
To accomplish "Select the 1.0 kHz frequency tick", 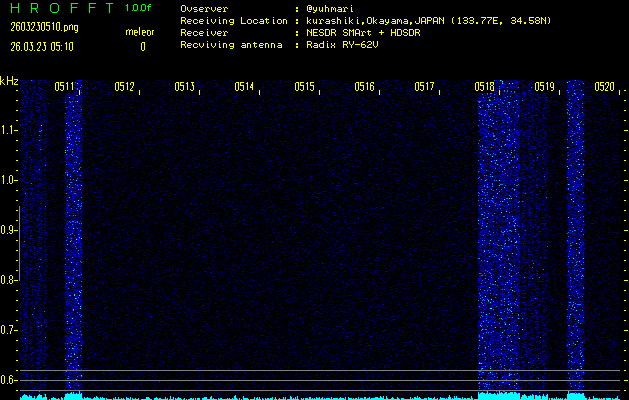I will pos(9,180).
